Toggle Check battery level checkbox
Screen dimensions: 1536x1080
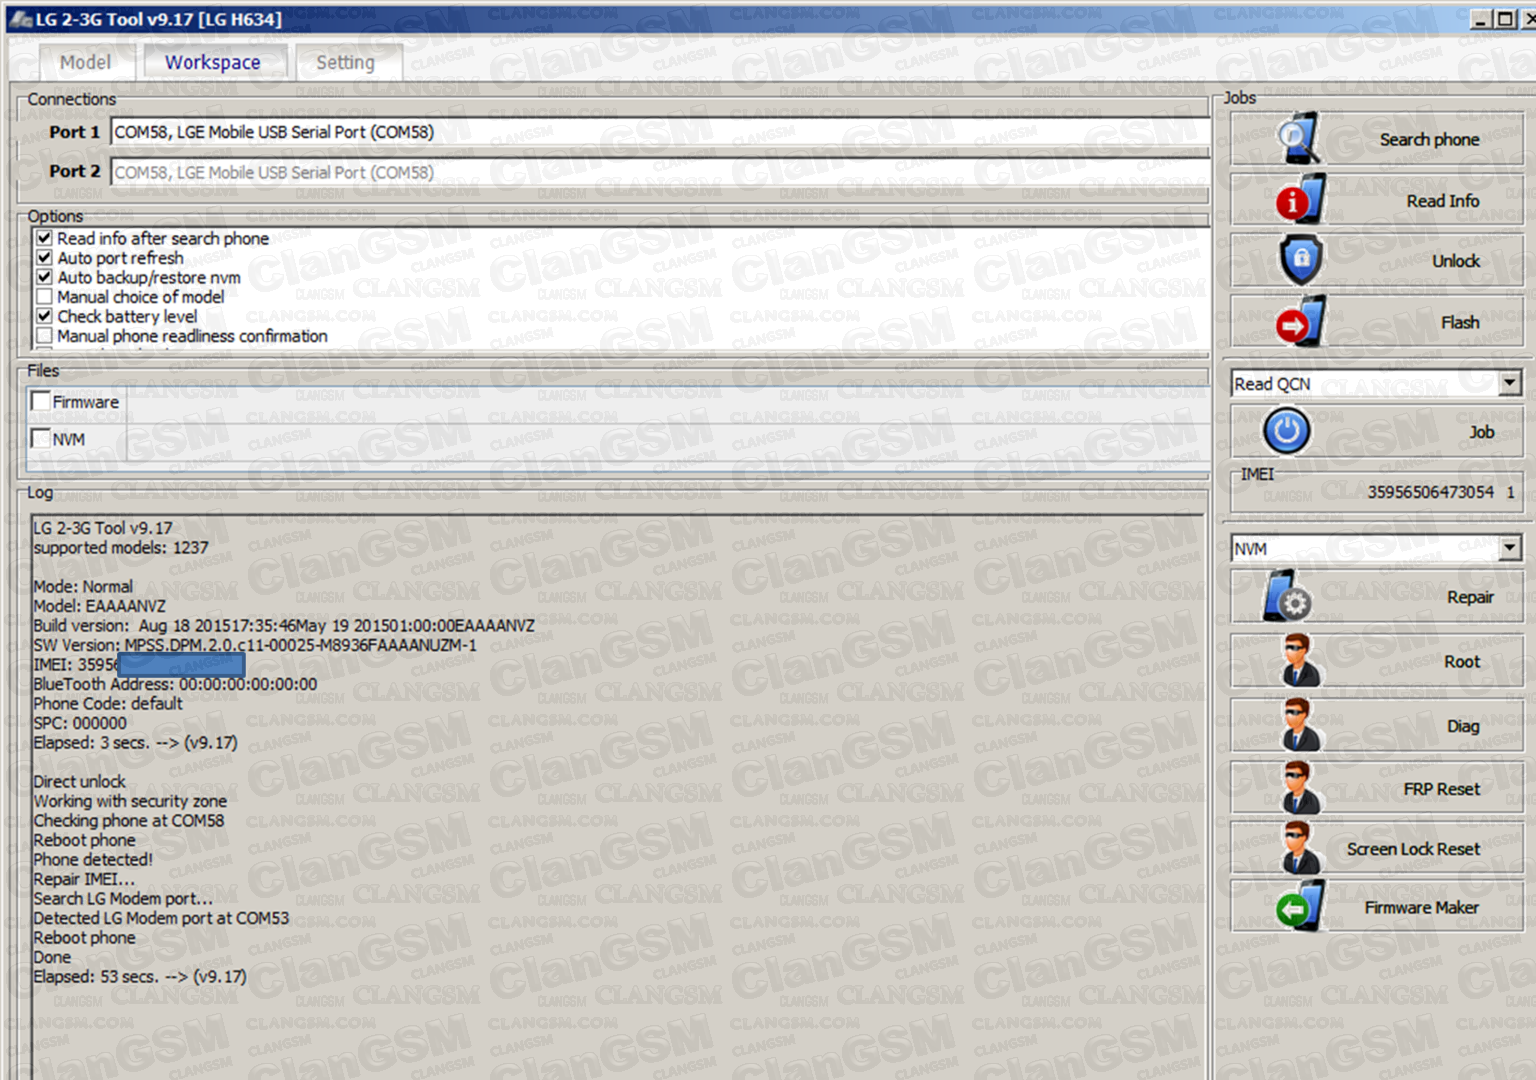coord(44,316)
